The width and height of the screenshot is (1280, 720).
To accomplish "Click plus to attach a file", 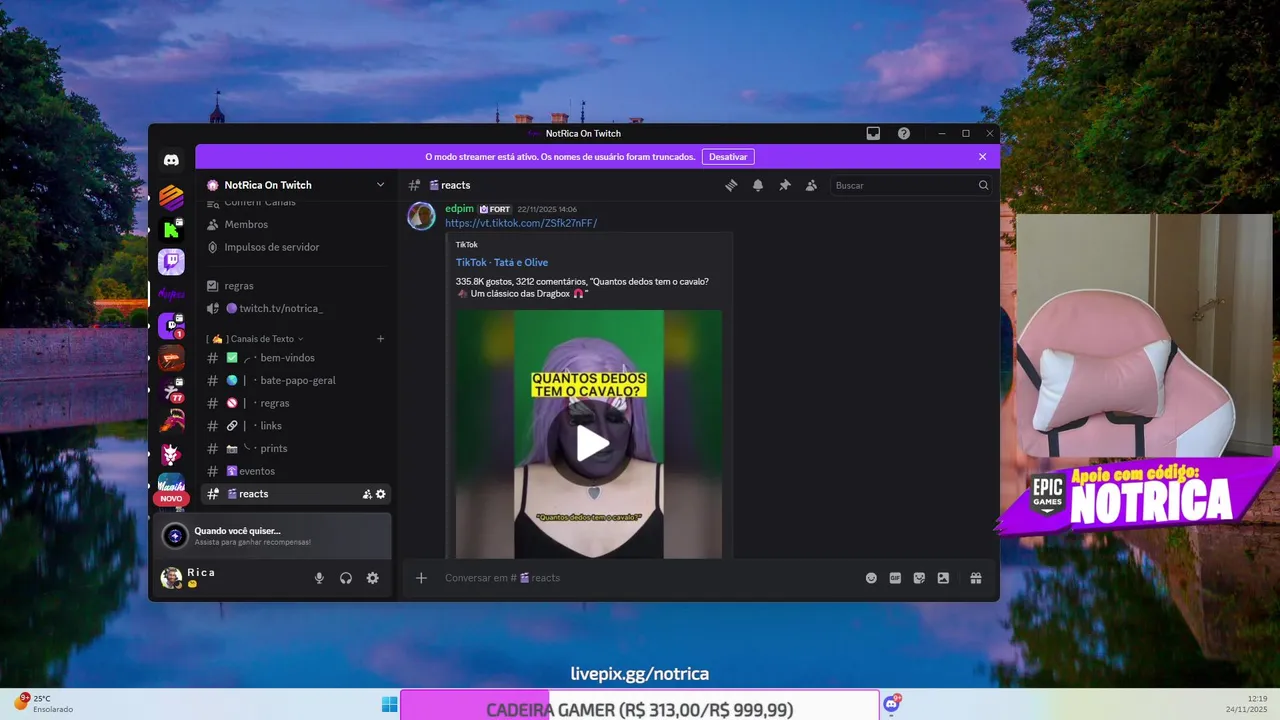I will click(x=421, y=578).
